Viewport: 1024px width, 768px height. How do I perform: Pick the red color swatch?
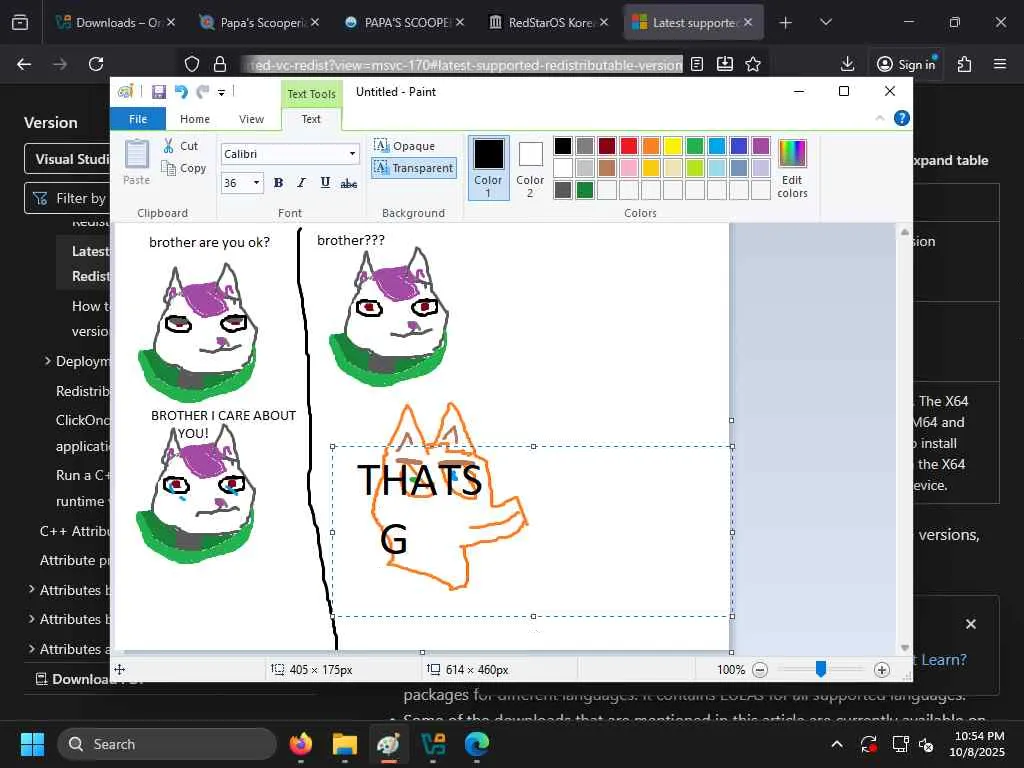(629, 146)
